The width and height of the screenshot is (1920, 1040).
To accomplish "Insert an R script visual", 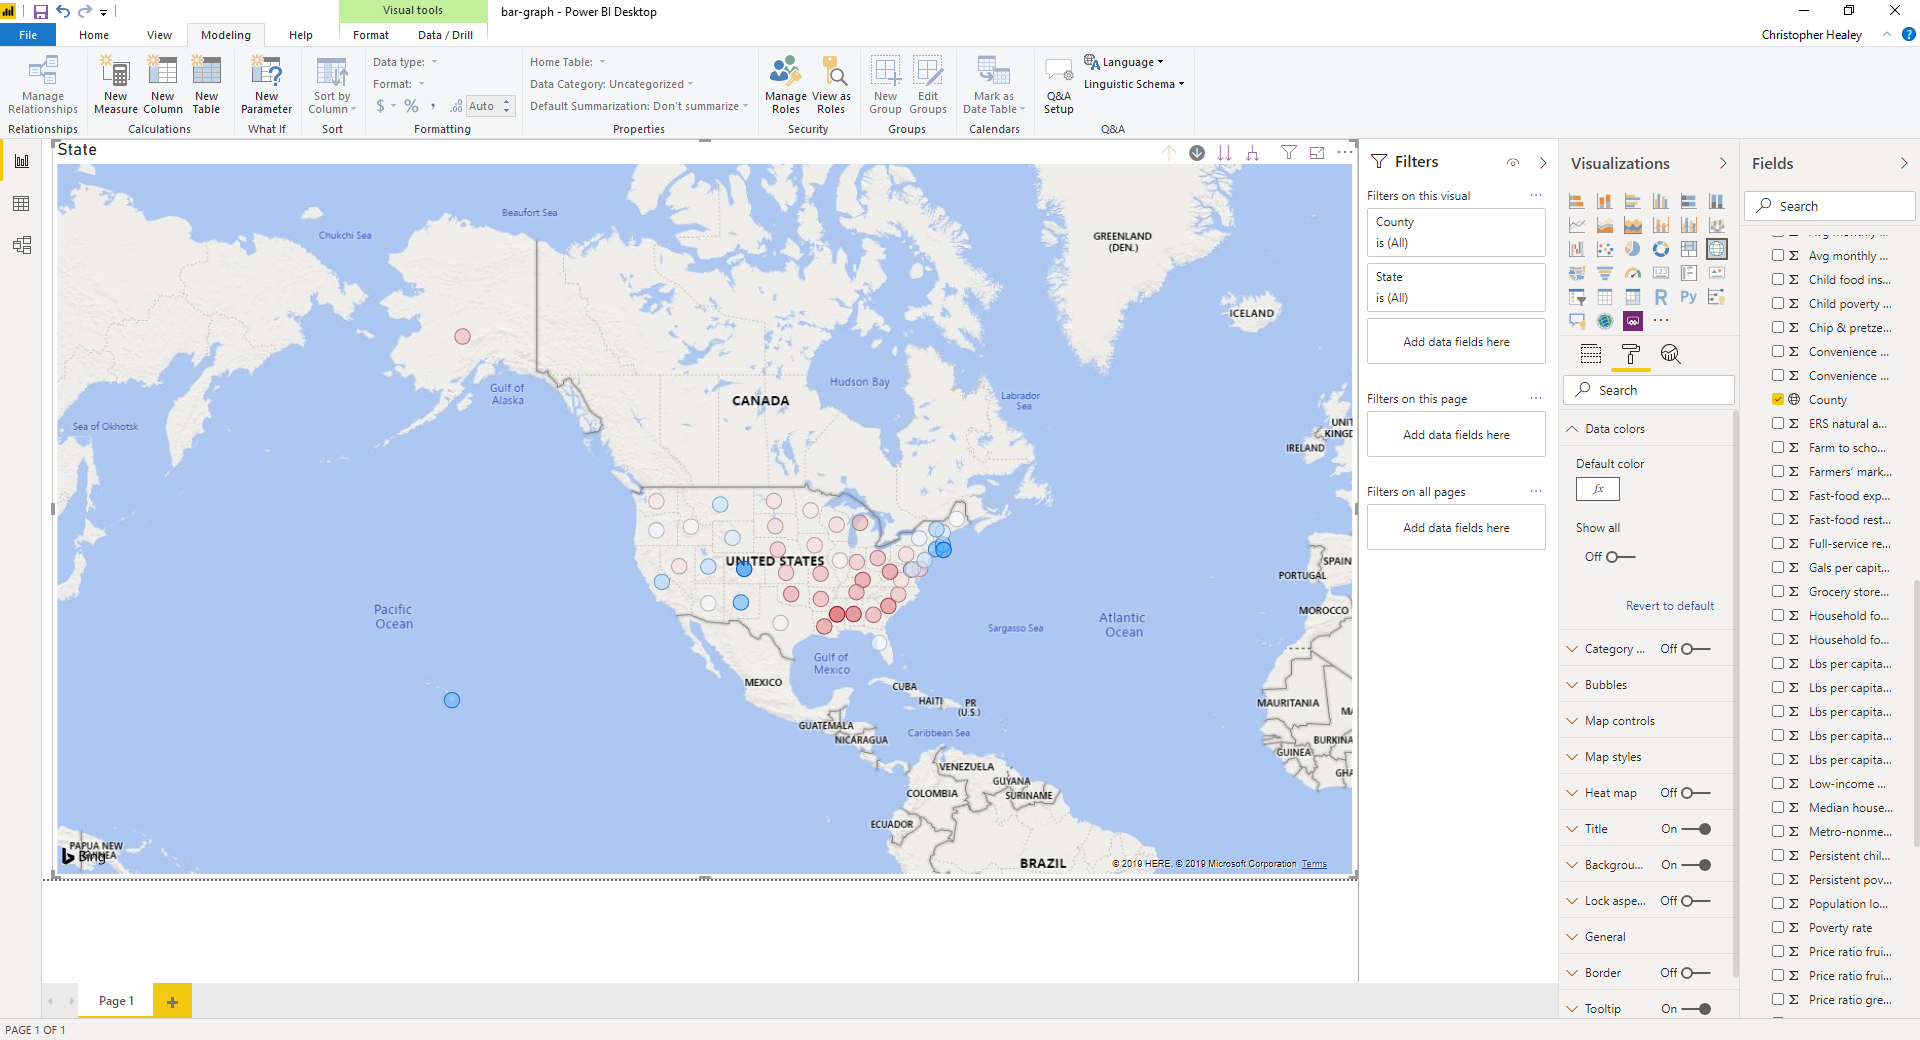I will click(1661, 297).
